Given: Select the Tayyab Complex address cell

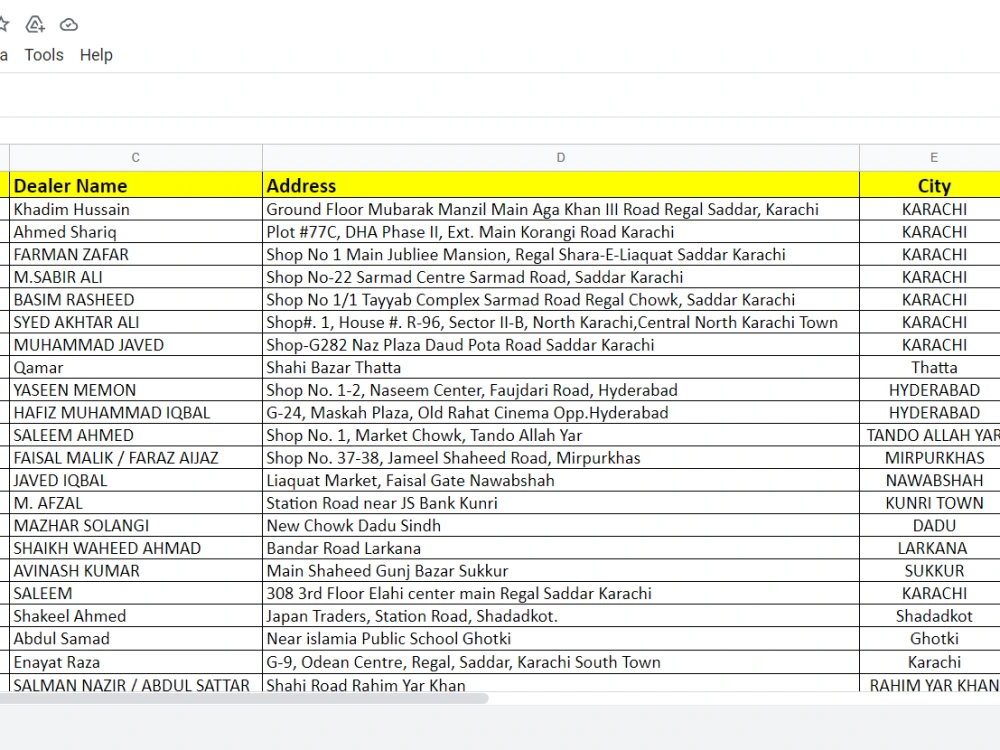Looking at the screenshot, I should 561,300.
